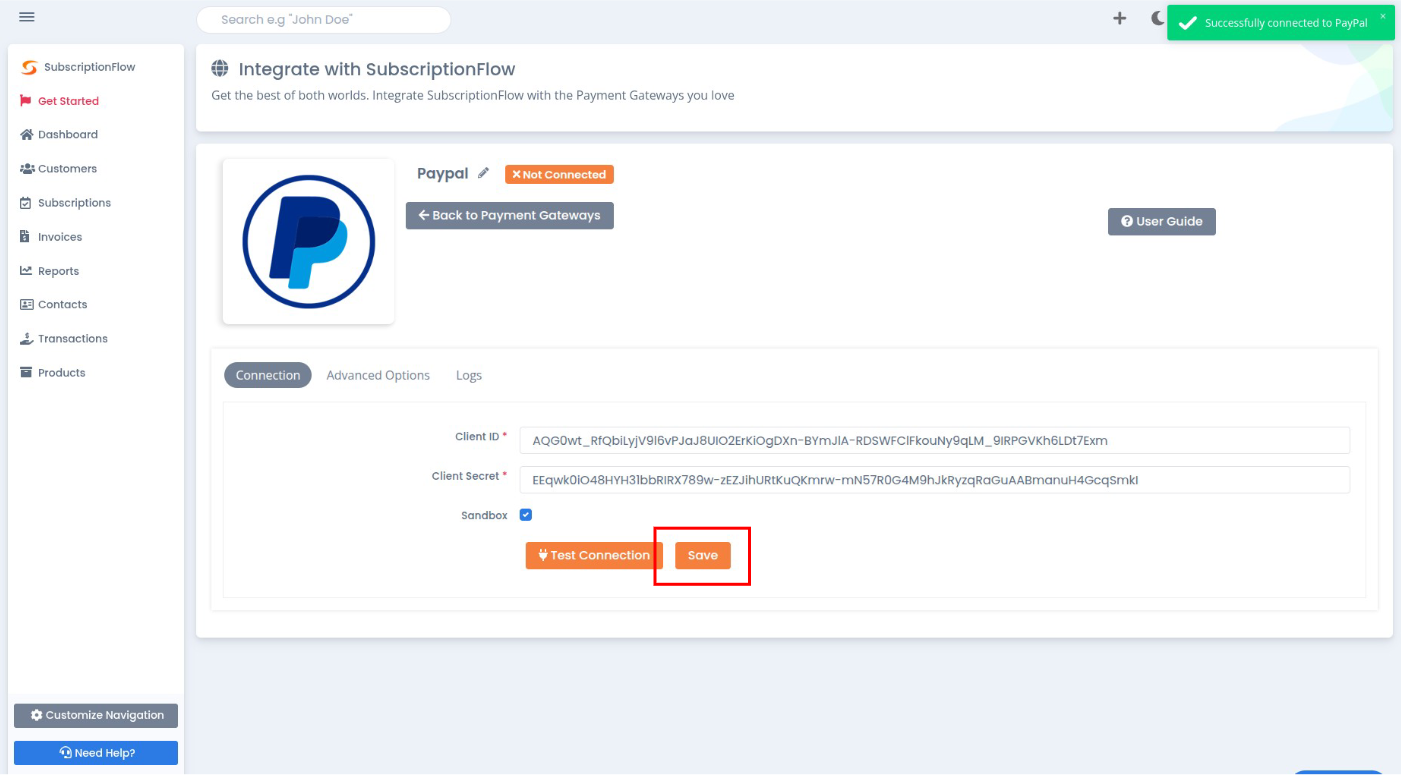The width and height of the screenshot is (1401, 776).
Task: Switch to the Advanced Options tab
Action: [x=378, y=375]
